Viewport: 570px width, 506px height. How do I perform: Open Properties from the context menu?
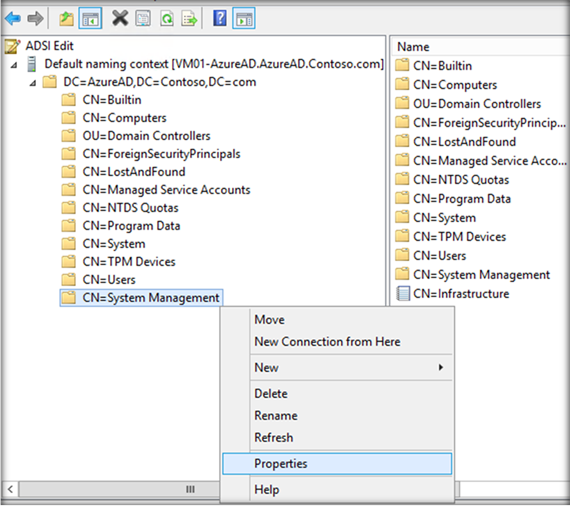tap(337, 463)
